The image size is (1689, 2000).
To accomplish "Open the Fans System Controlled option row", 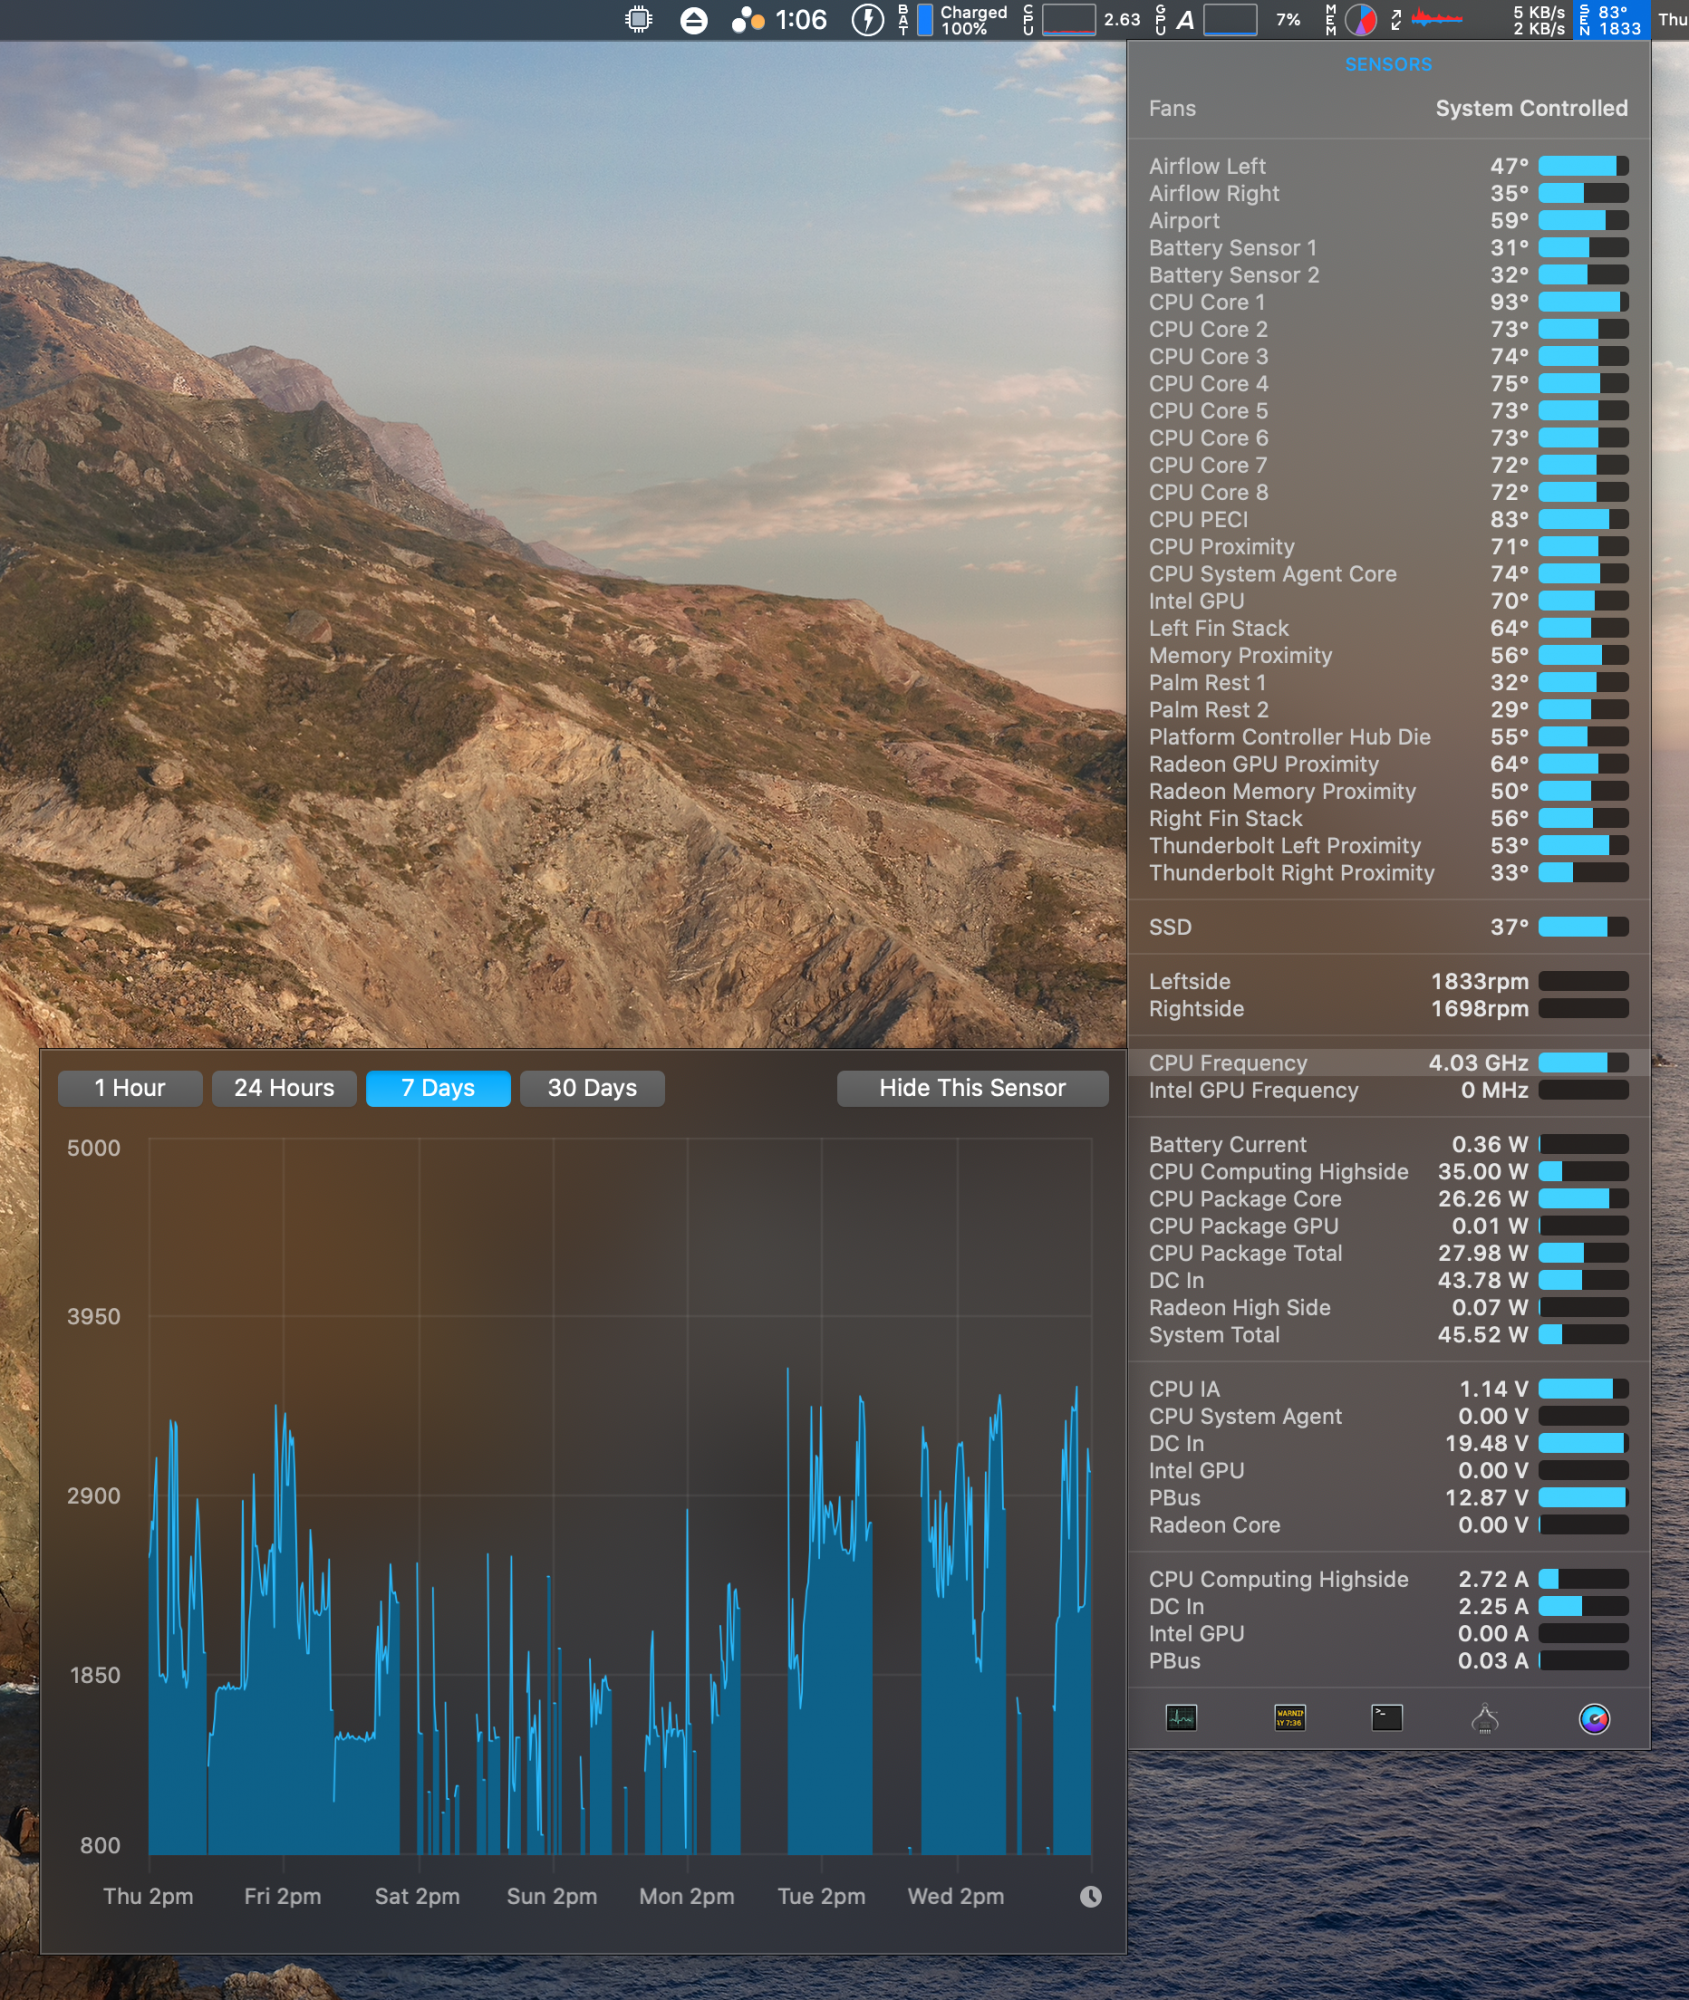I will (x=1388, y=108).
